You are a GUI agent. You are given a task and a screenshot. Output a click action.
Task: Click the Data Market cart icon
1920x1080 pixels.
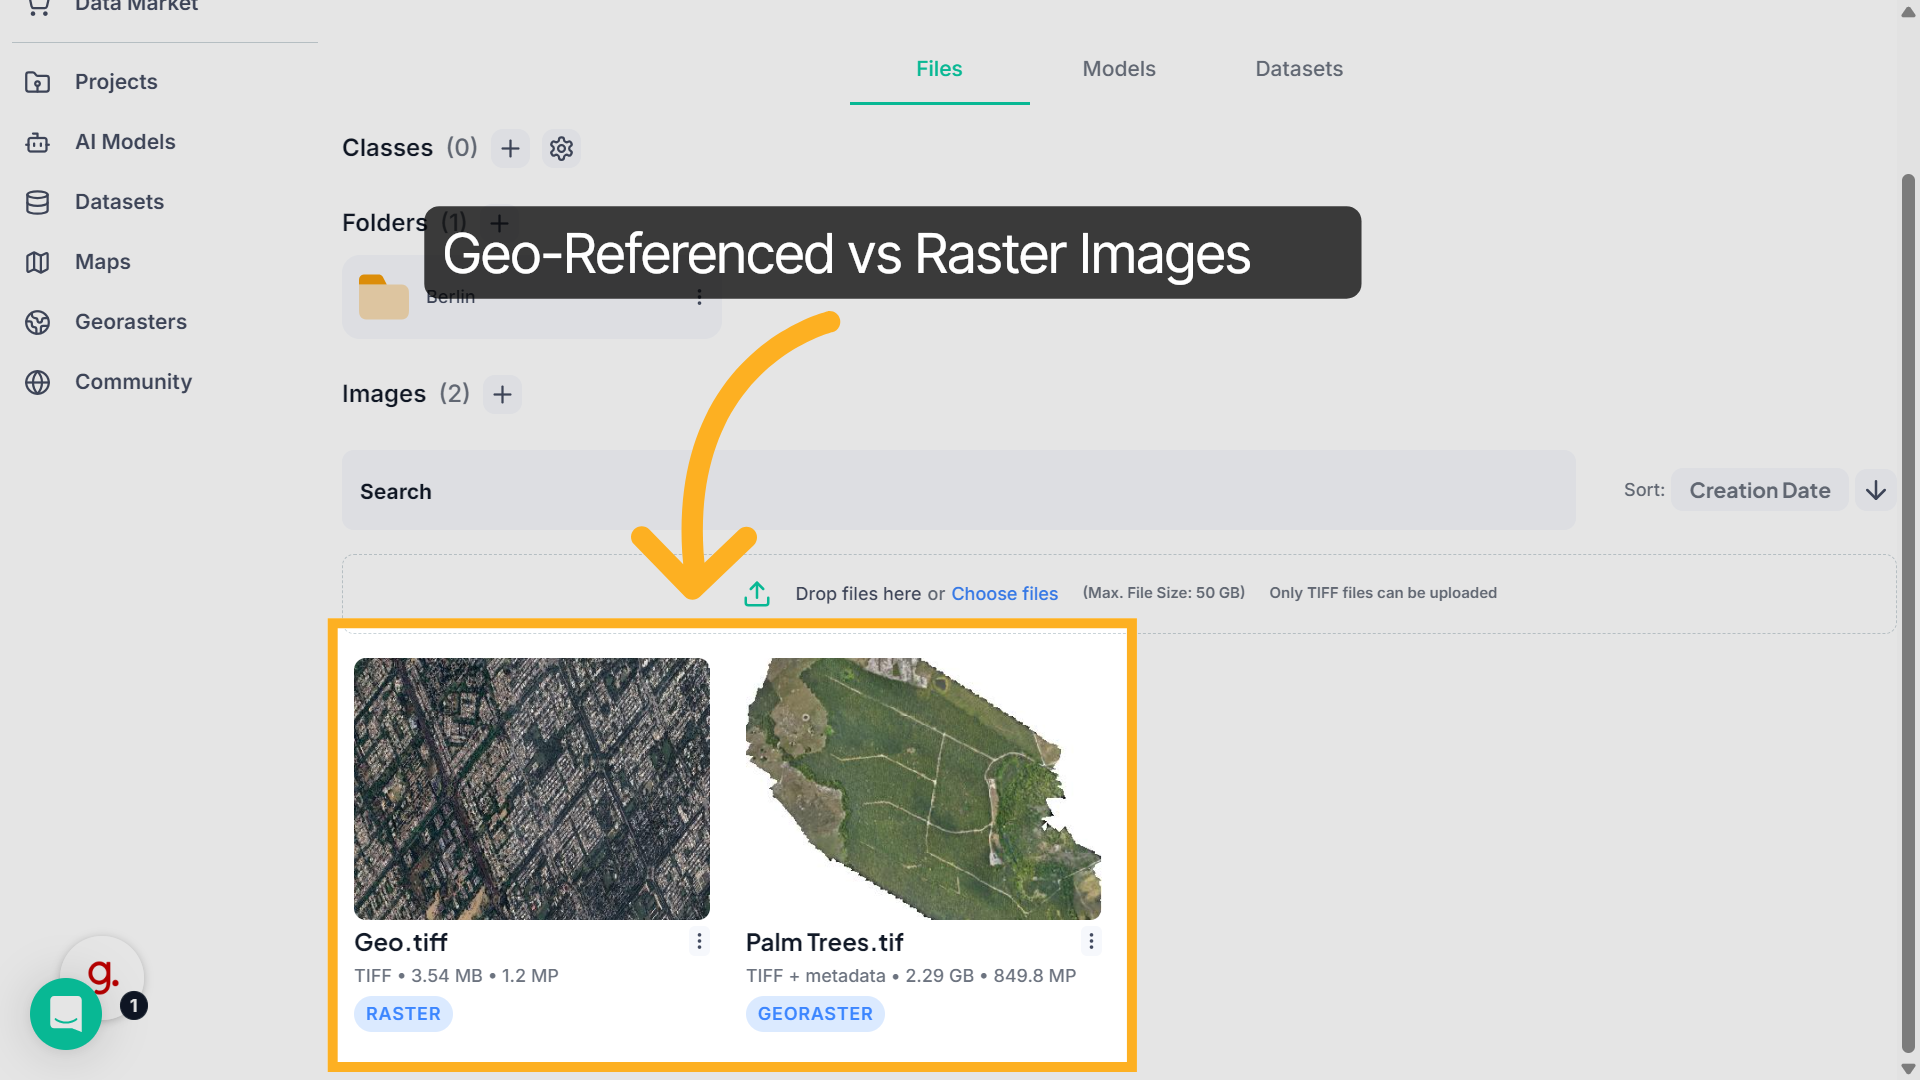point(38,6)
